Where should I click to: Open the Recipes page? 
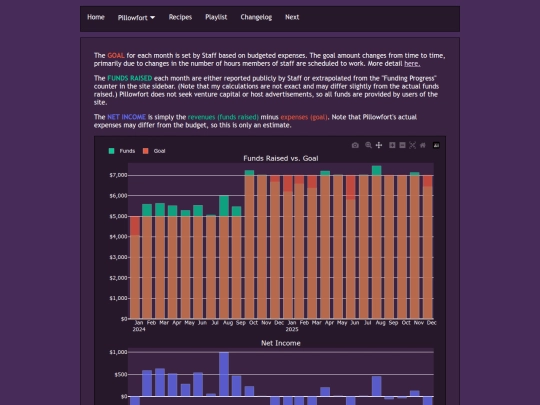[x=180, y=17]
